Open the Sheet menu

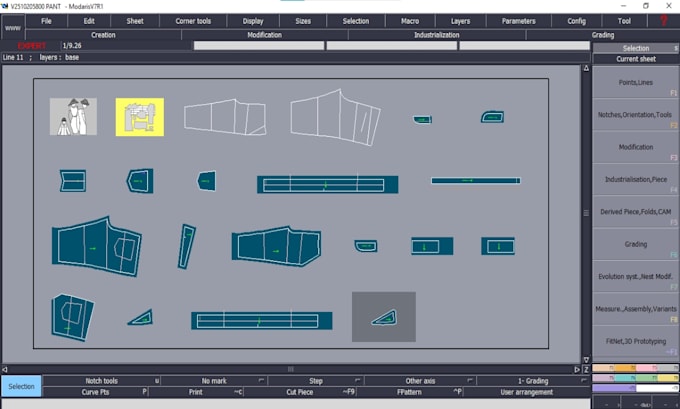pyautogui.click(x=135, y=21)
